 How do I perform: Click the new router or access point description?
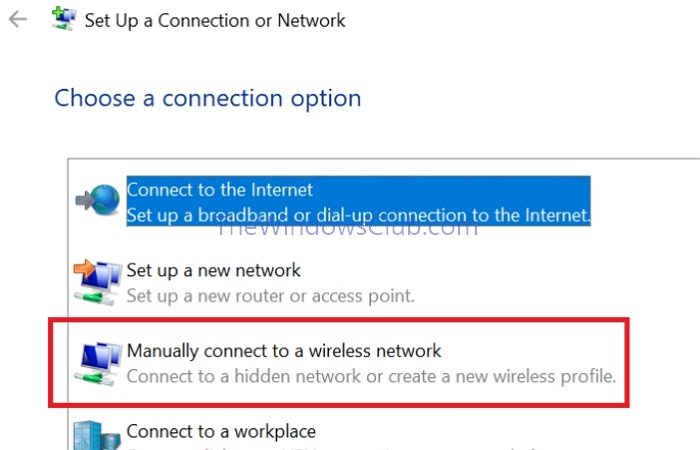270,296
